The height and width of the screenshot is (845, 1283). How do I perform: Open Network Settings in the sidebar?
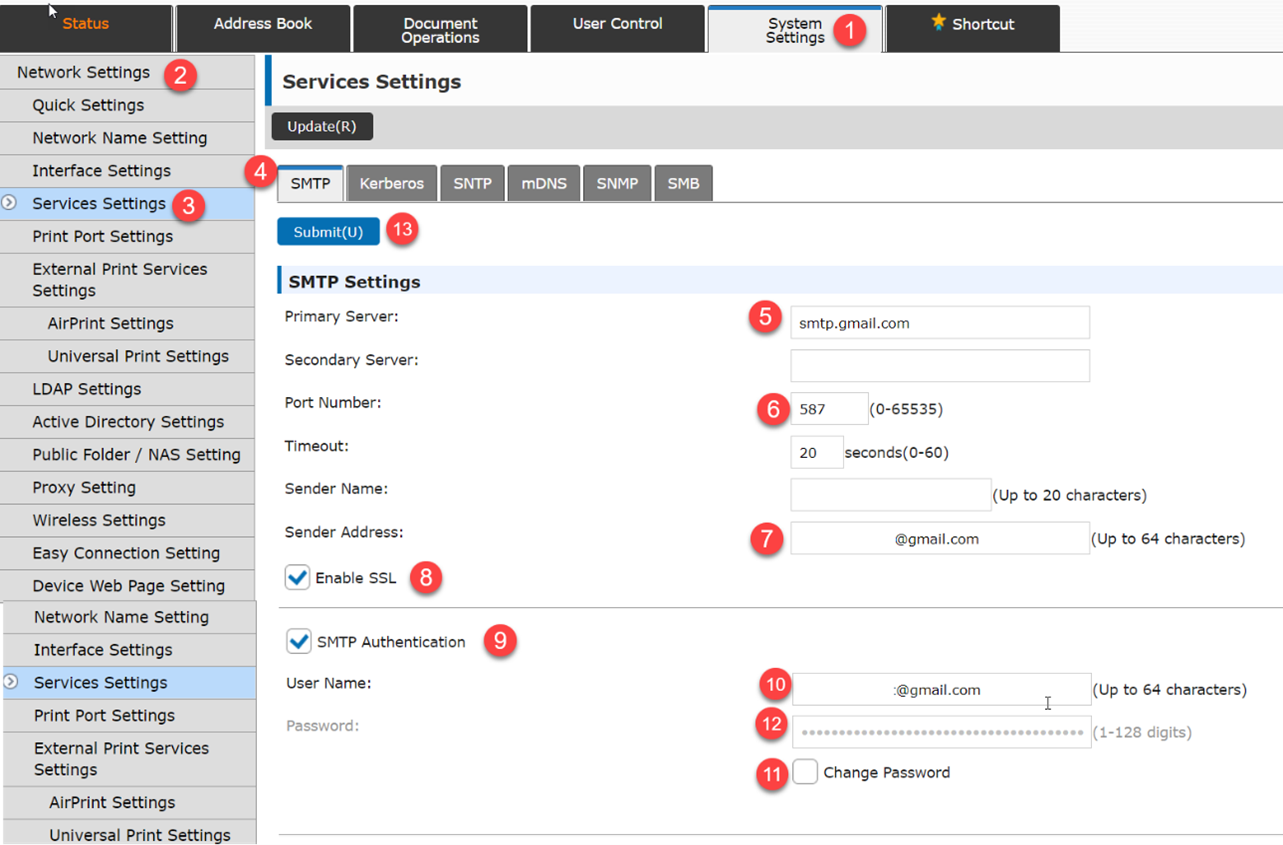click(x=127, y=72)
